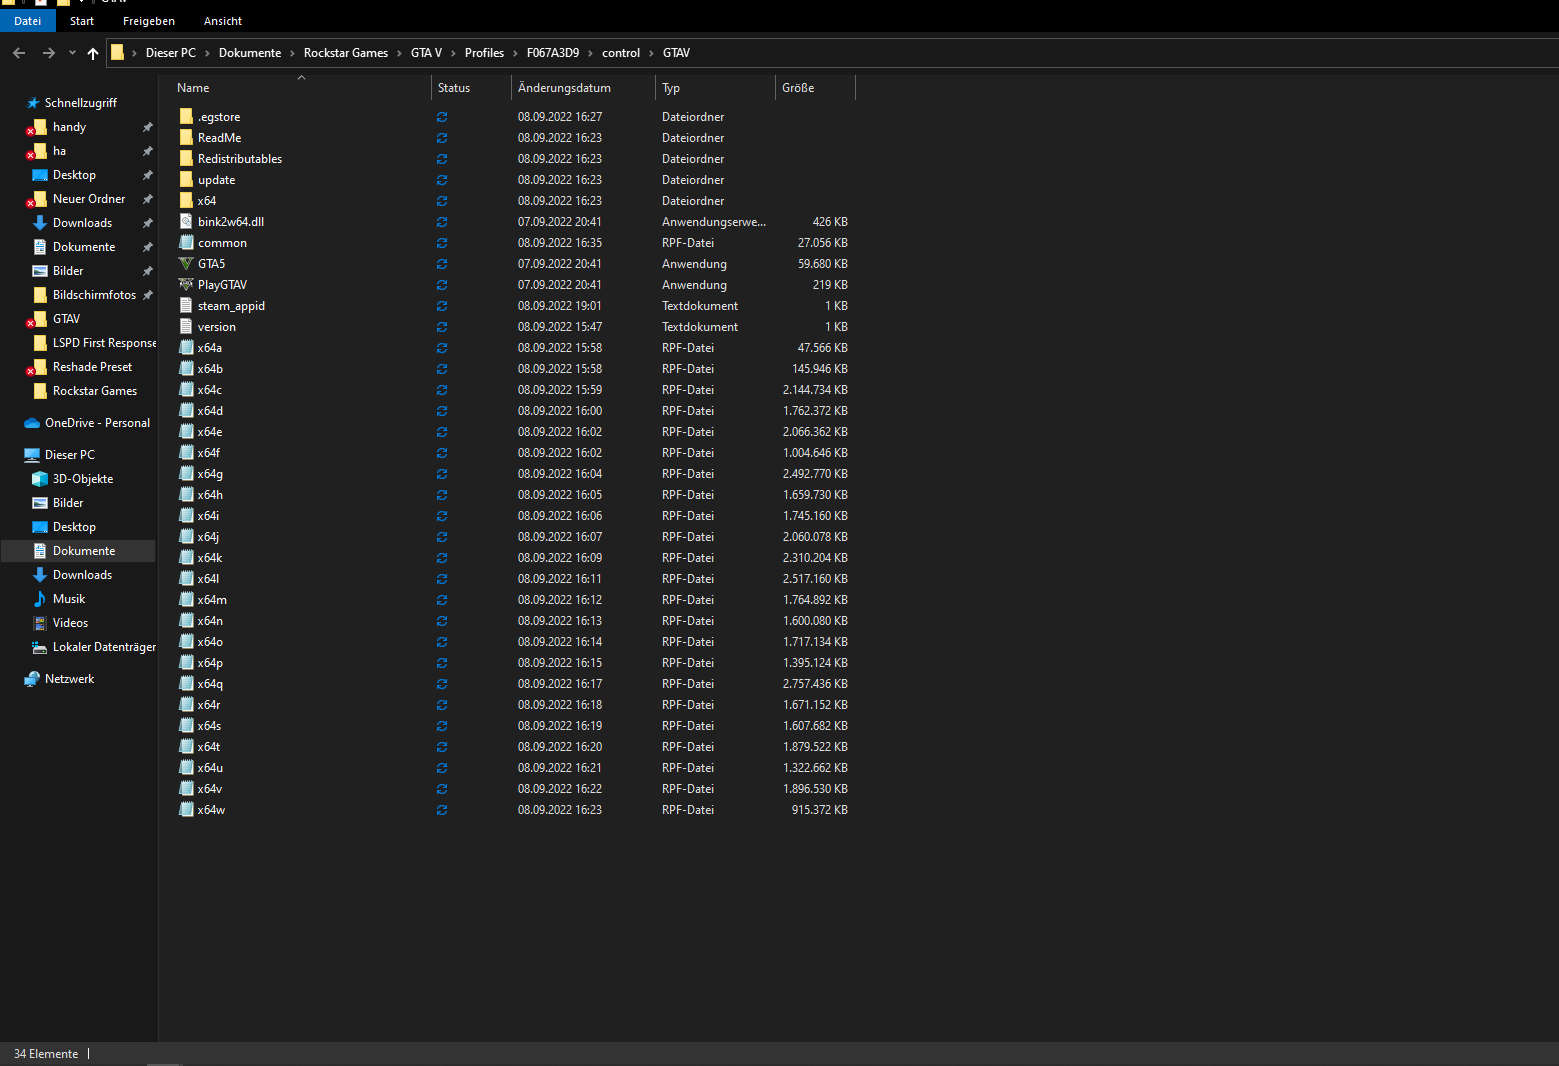1559x1066 pixels.
Task: Expand chevron after Rockstar Games breadcrumb
Action: (x=400, y=53)
